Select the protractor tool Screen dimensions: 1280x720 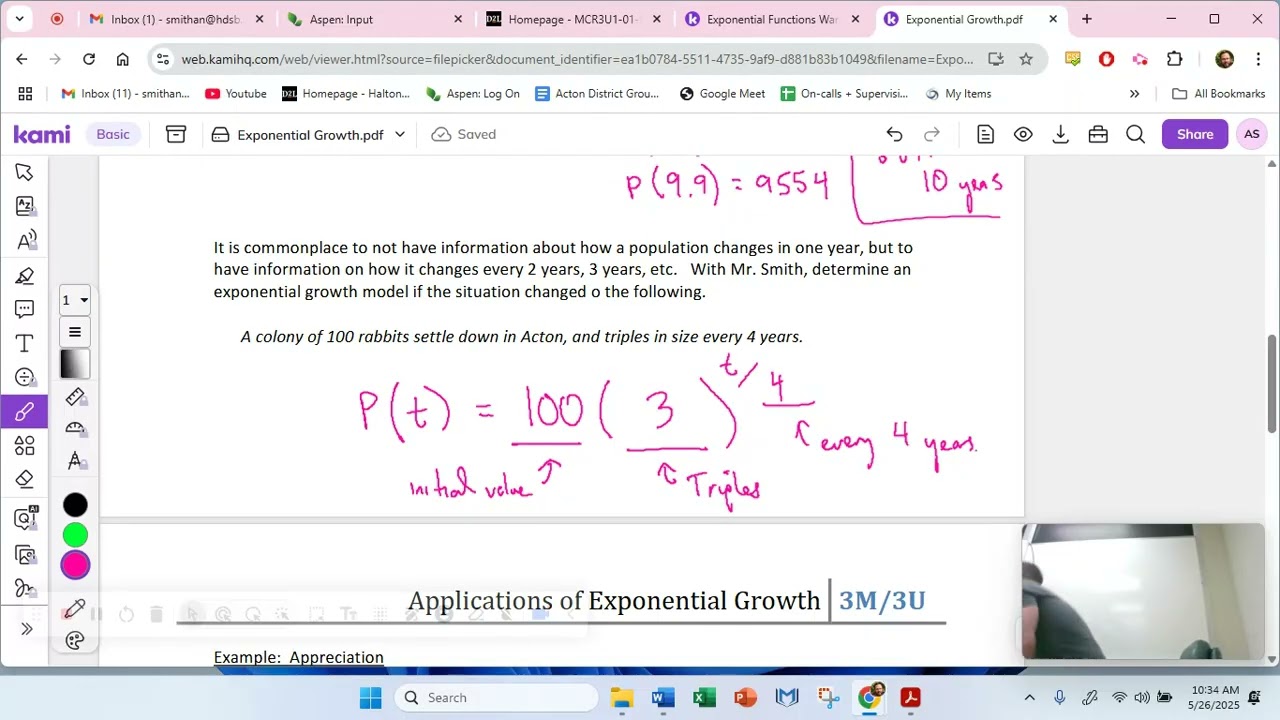pos(75,428)
